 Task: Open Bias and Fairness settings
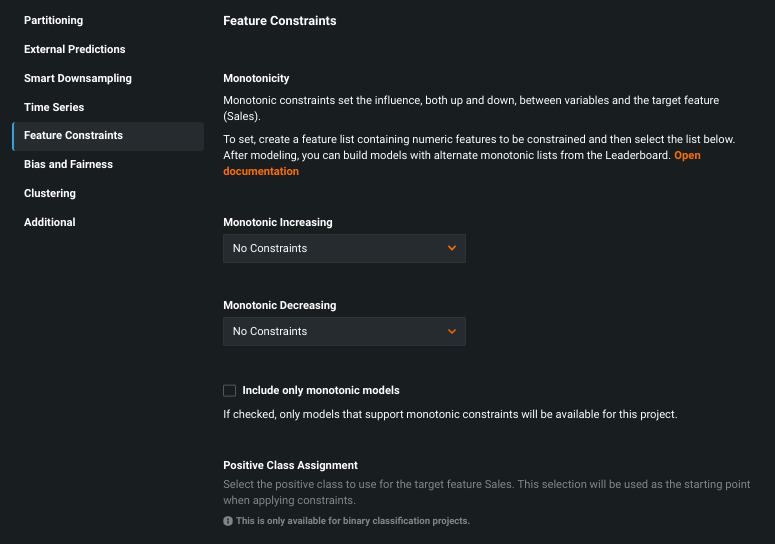[x=68, y=164]
